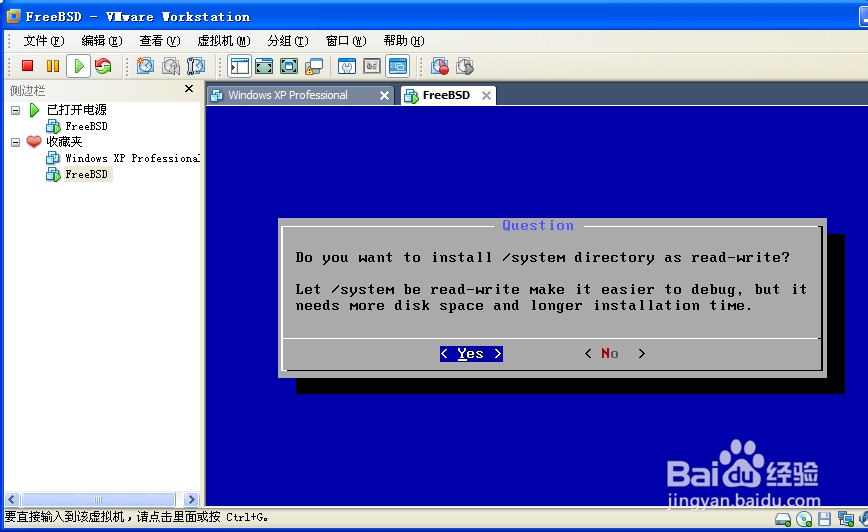Enter Full Screen mode via toolbar icon
Screen dimensions: 868x532
(288, 66)
